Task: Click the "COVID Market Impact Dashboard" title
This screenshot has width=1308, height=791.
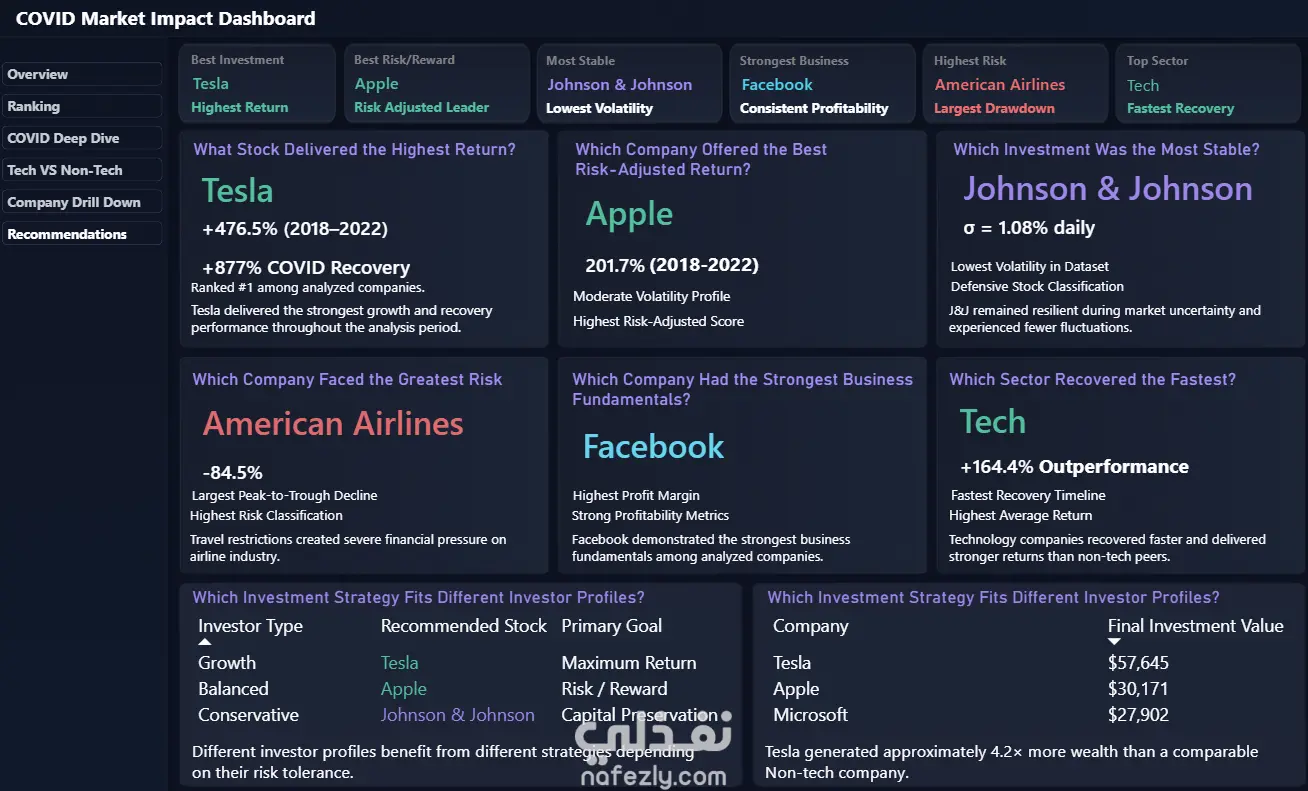Action: pyautogui.click(x=165, y=18)
